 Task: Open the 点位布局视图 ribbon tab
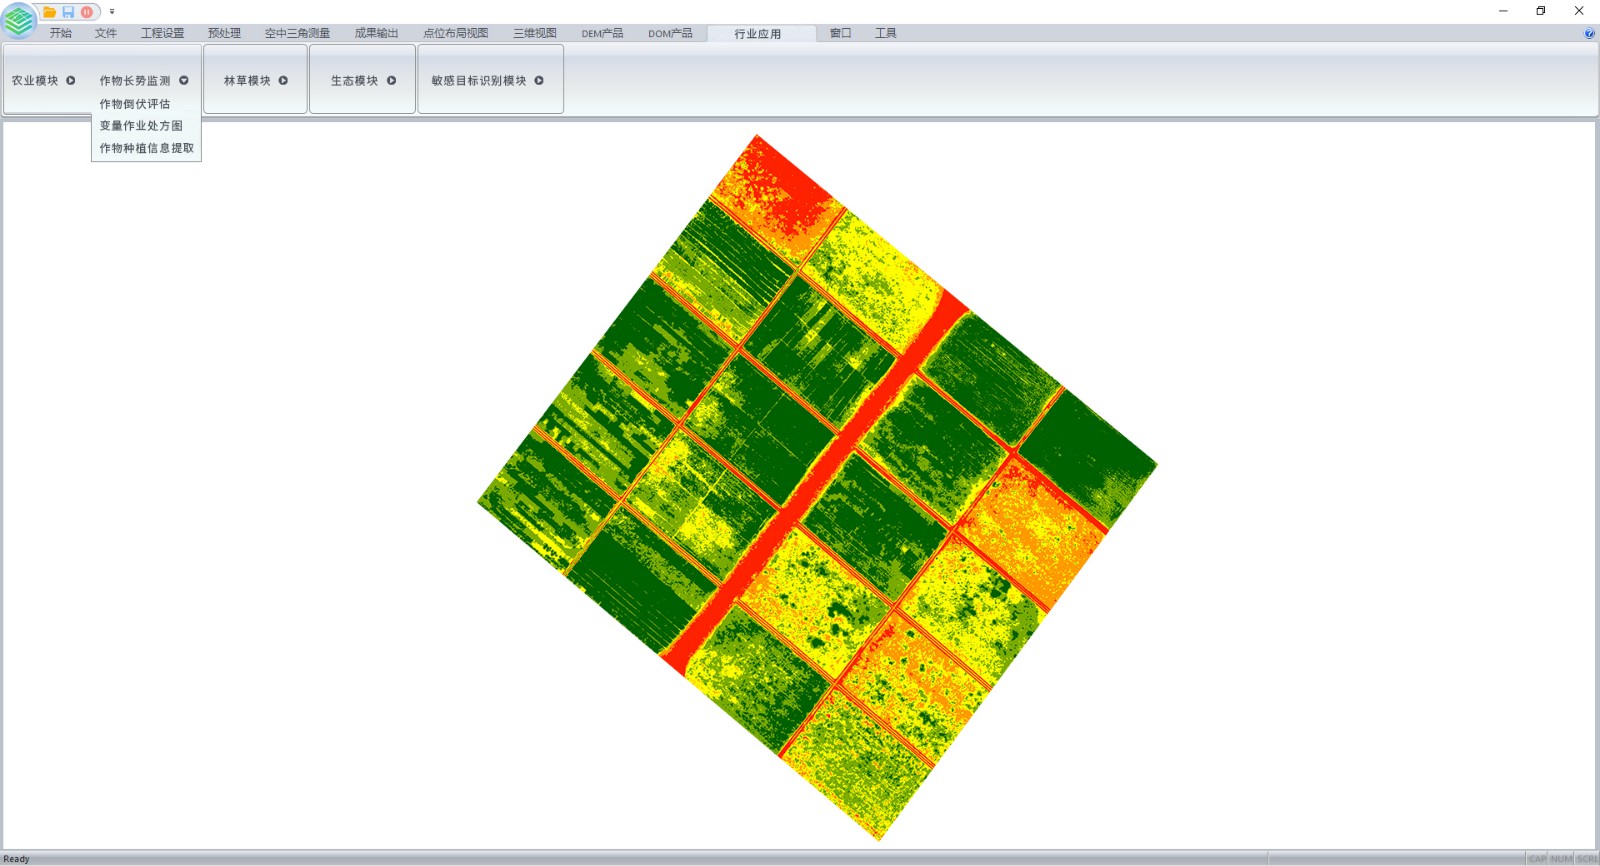(x=455, y=33)
